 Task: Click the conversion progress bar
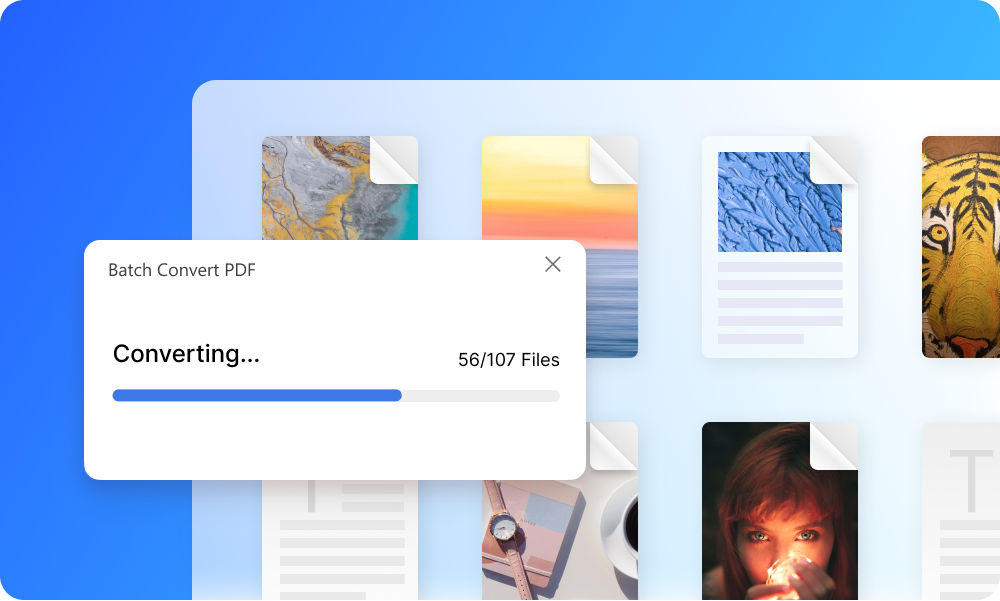337,396
